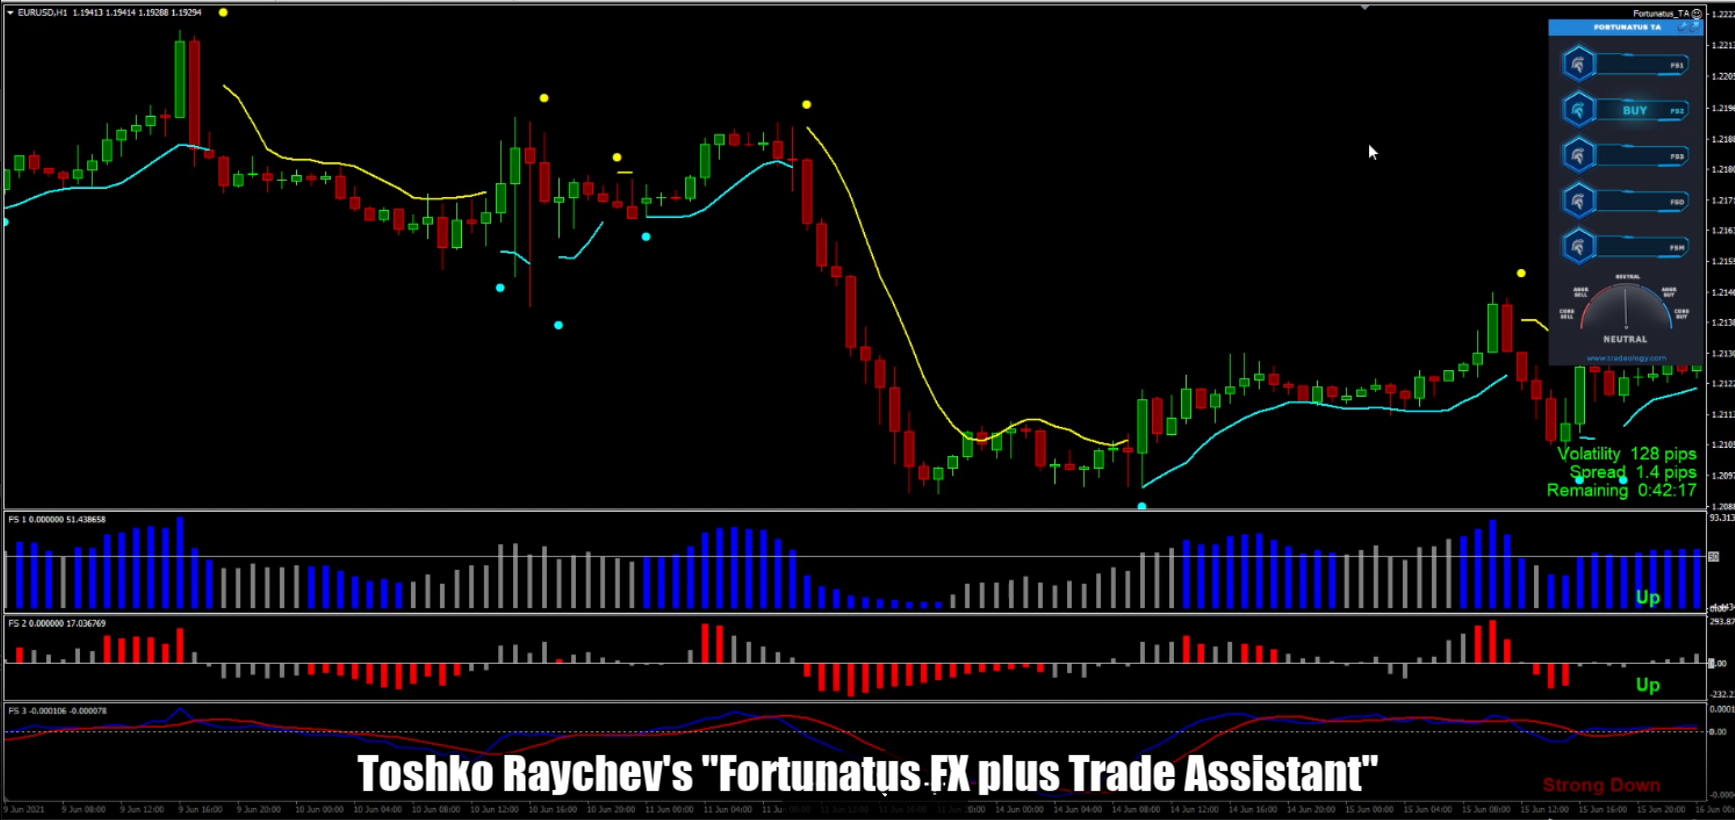The height and width of the screenshot is (820, 1735).
Task: Click the BUY signal on the FS2 bar
Action: 1634,111
